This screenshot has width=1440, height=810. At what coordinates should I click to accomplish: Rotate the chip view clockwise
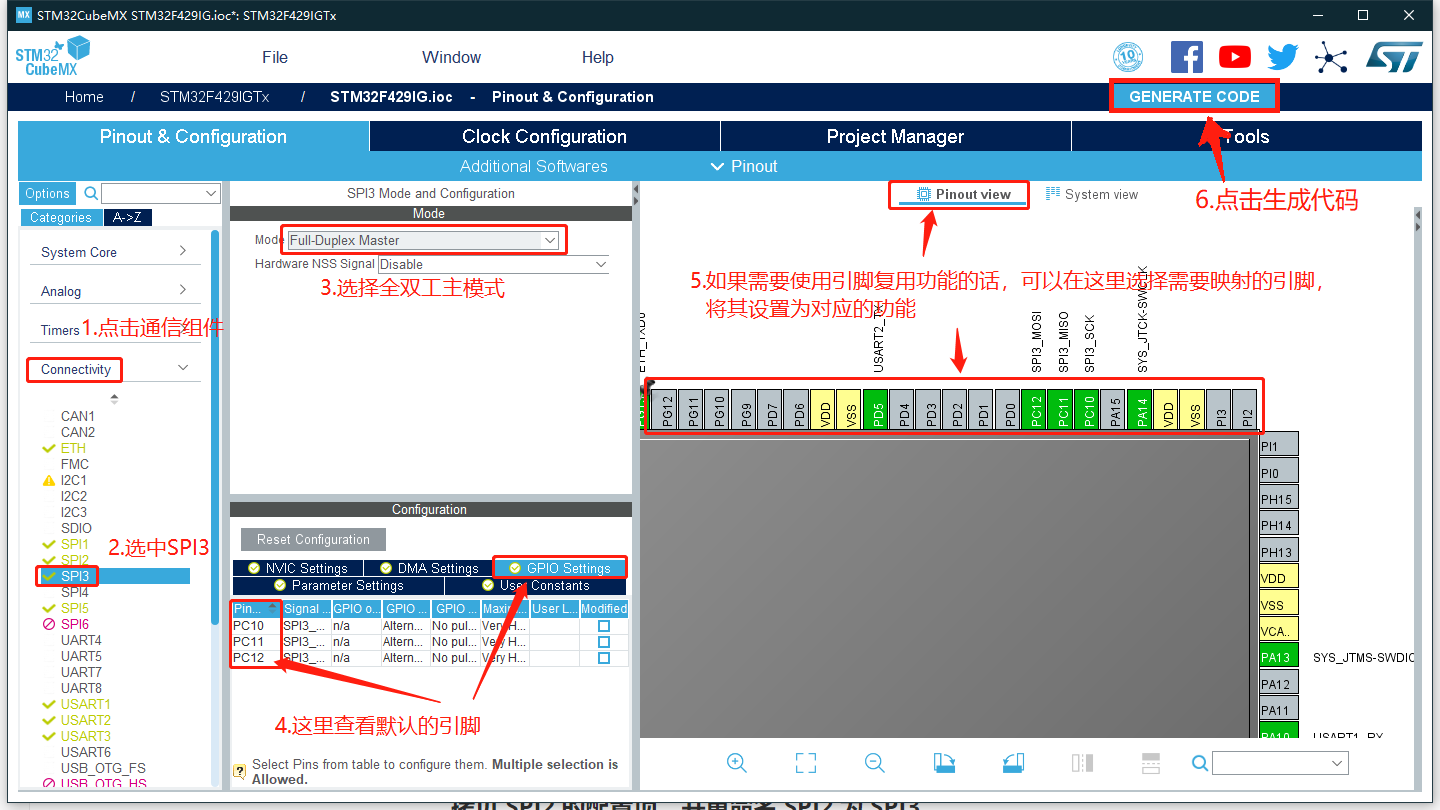[944, 763]
